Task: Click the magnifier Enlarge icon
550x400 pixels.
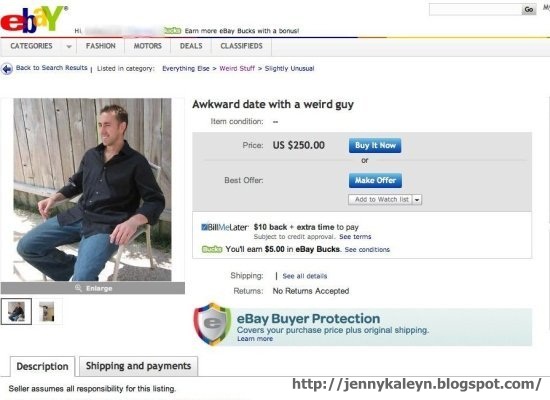Action: 78,288
